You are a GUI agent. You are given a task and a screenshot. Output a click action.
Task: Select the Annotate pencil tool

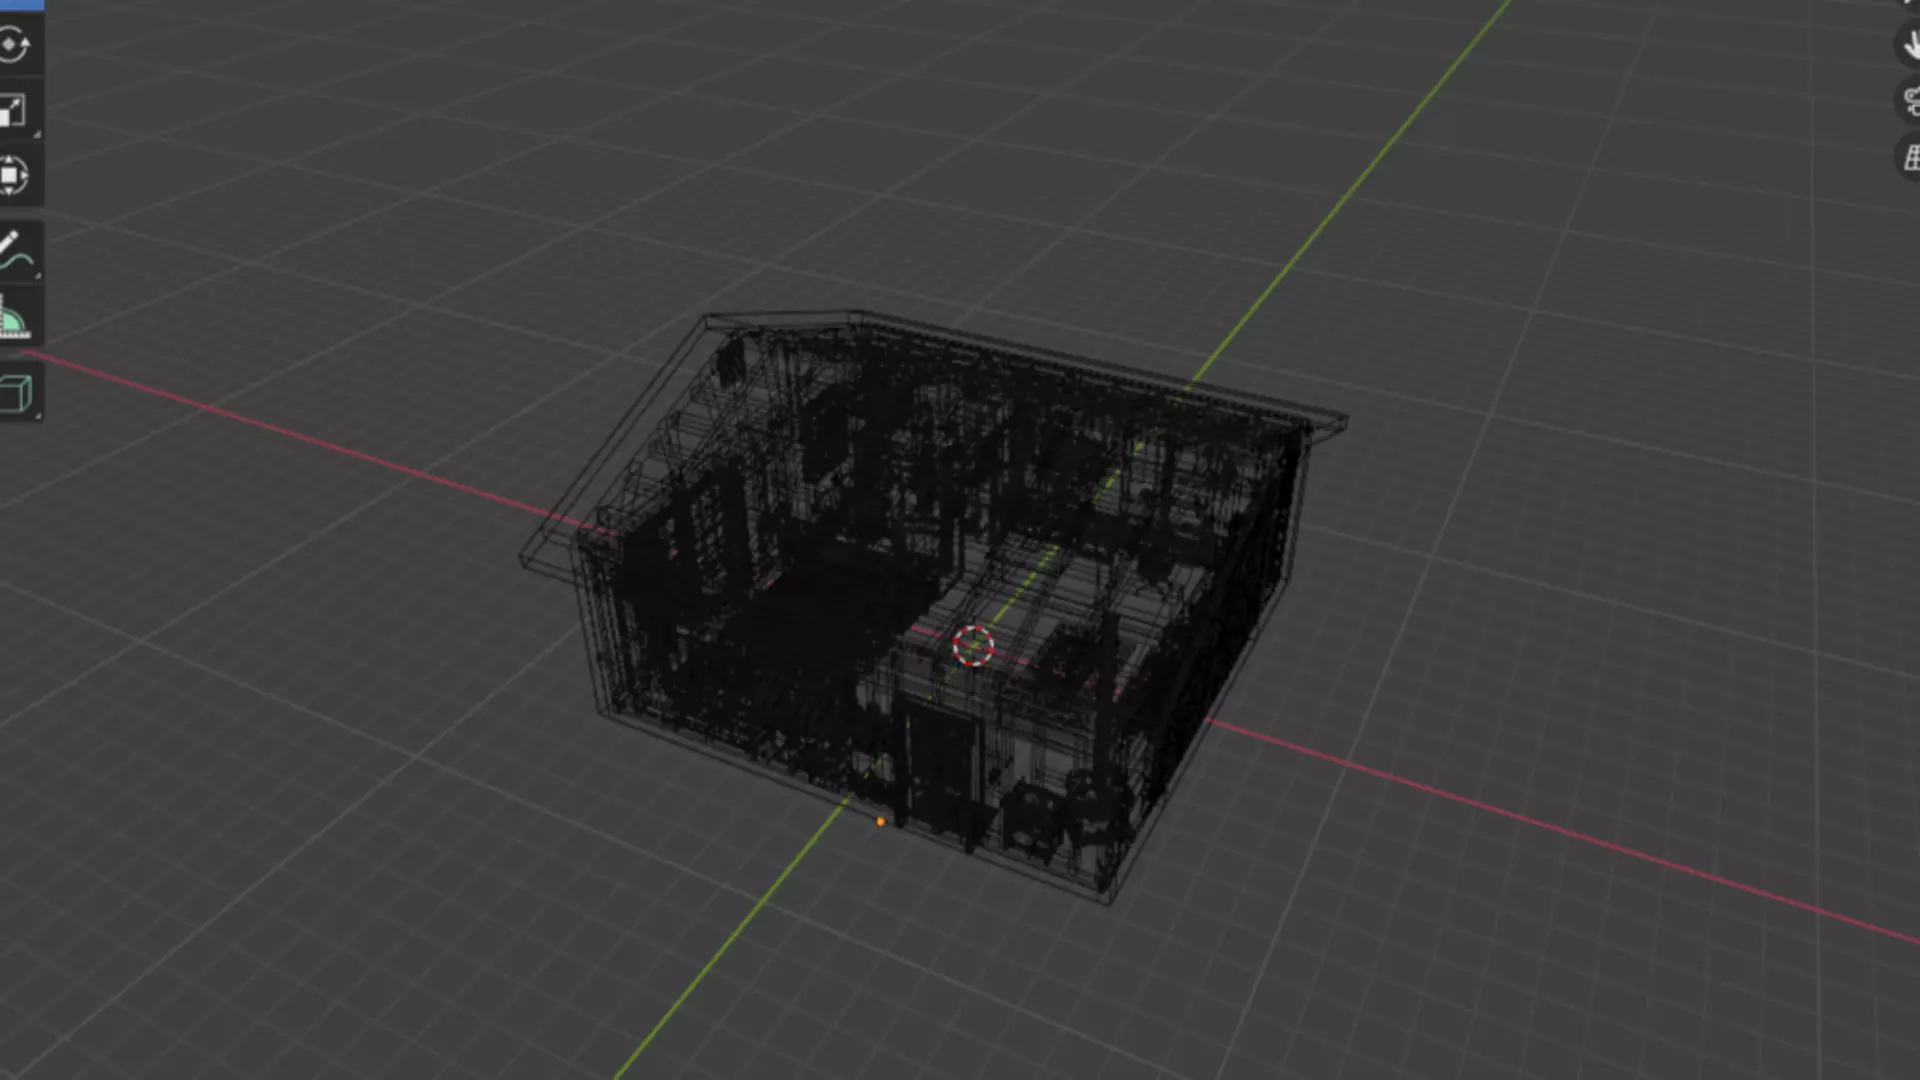click(x=14, y=250)
